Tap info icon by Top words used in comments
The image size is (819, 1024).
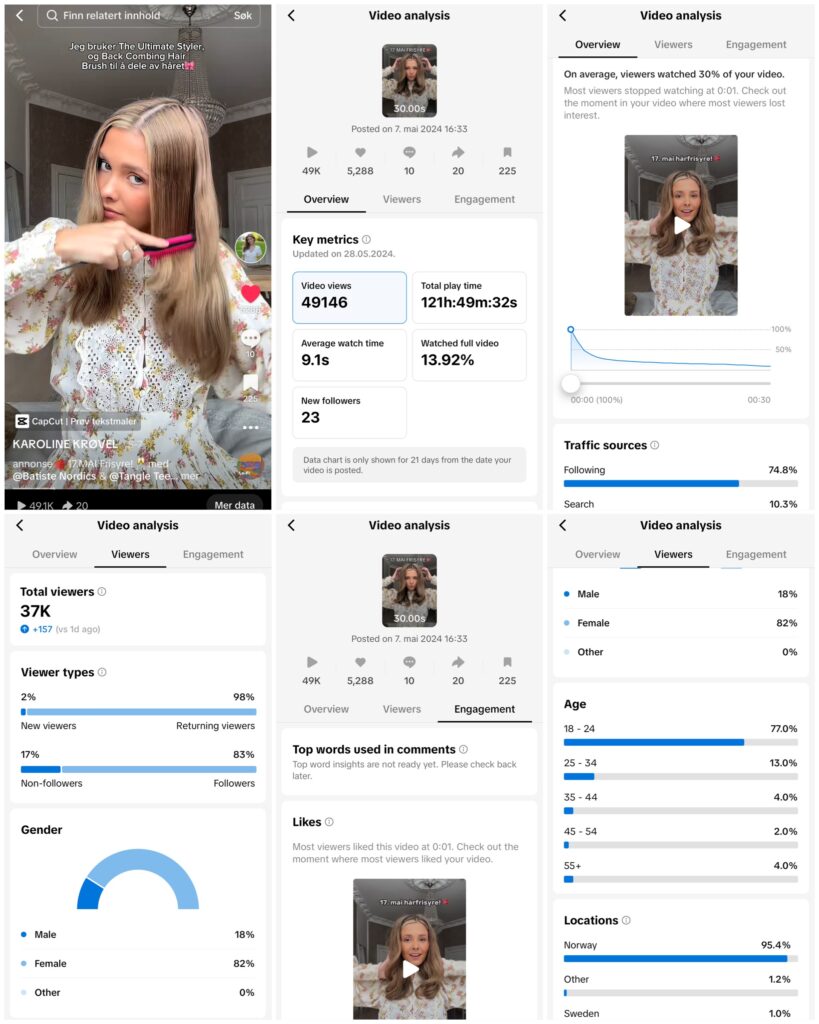click(463, 750)
